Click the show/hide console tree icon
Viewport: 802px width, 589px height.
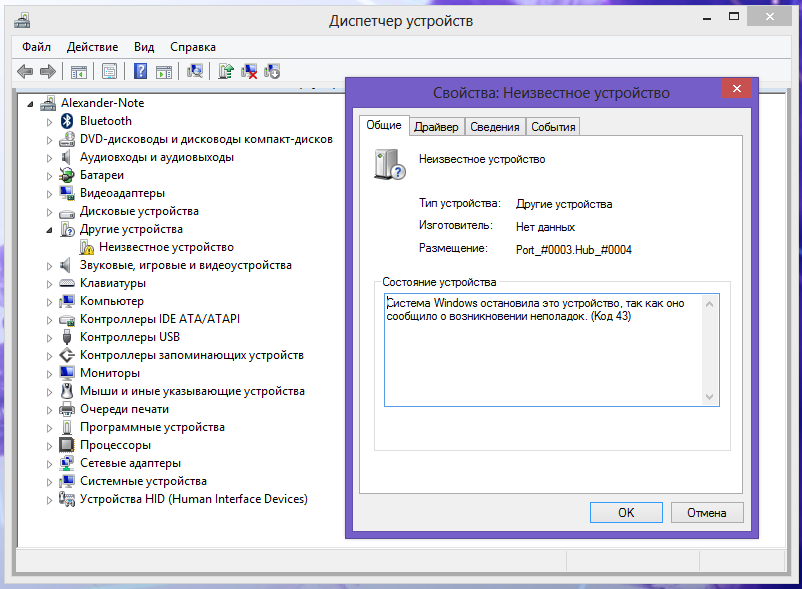click(78, 71)
